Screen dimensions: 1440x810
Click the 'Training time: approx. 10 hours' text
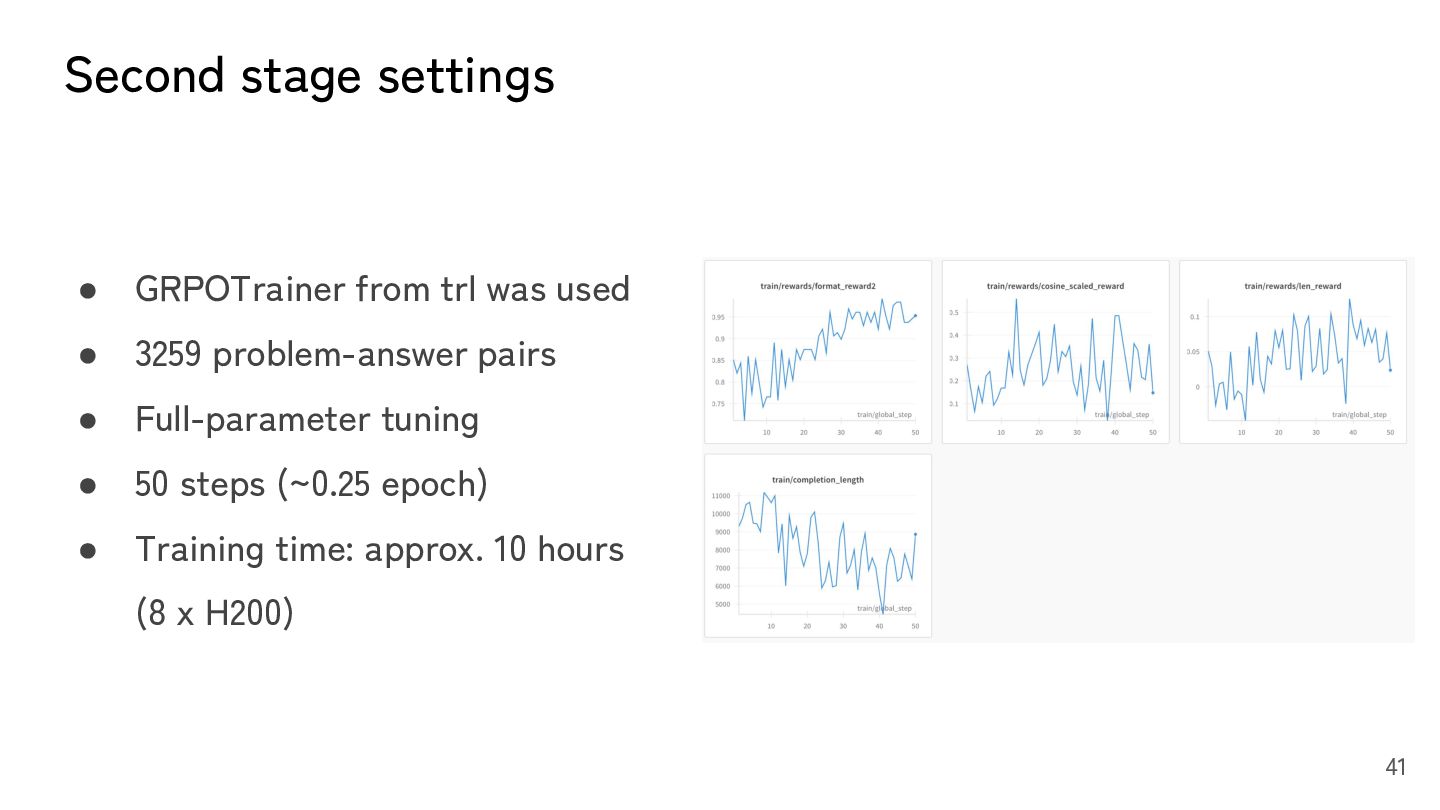379,549
